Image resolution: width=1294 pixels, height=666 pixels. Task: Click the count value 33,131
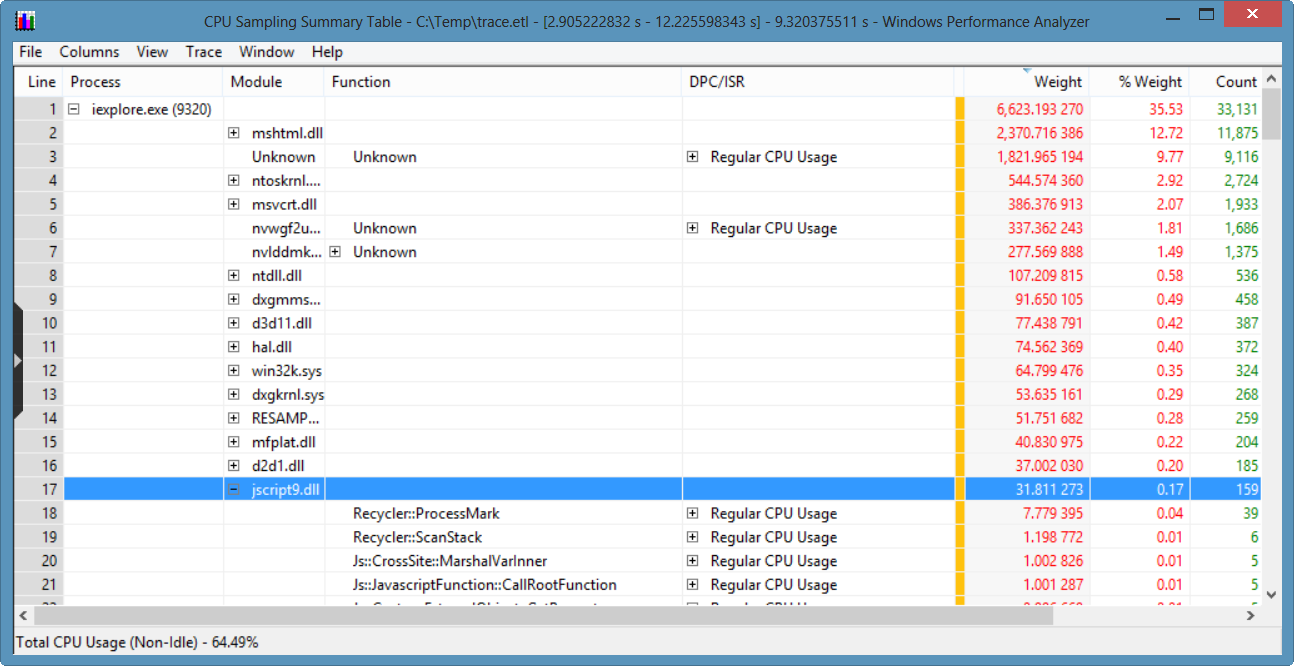1237,110
